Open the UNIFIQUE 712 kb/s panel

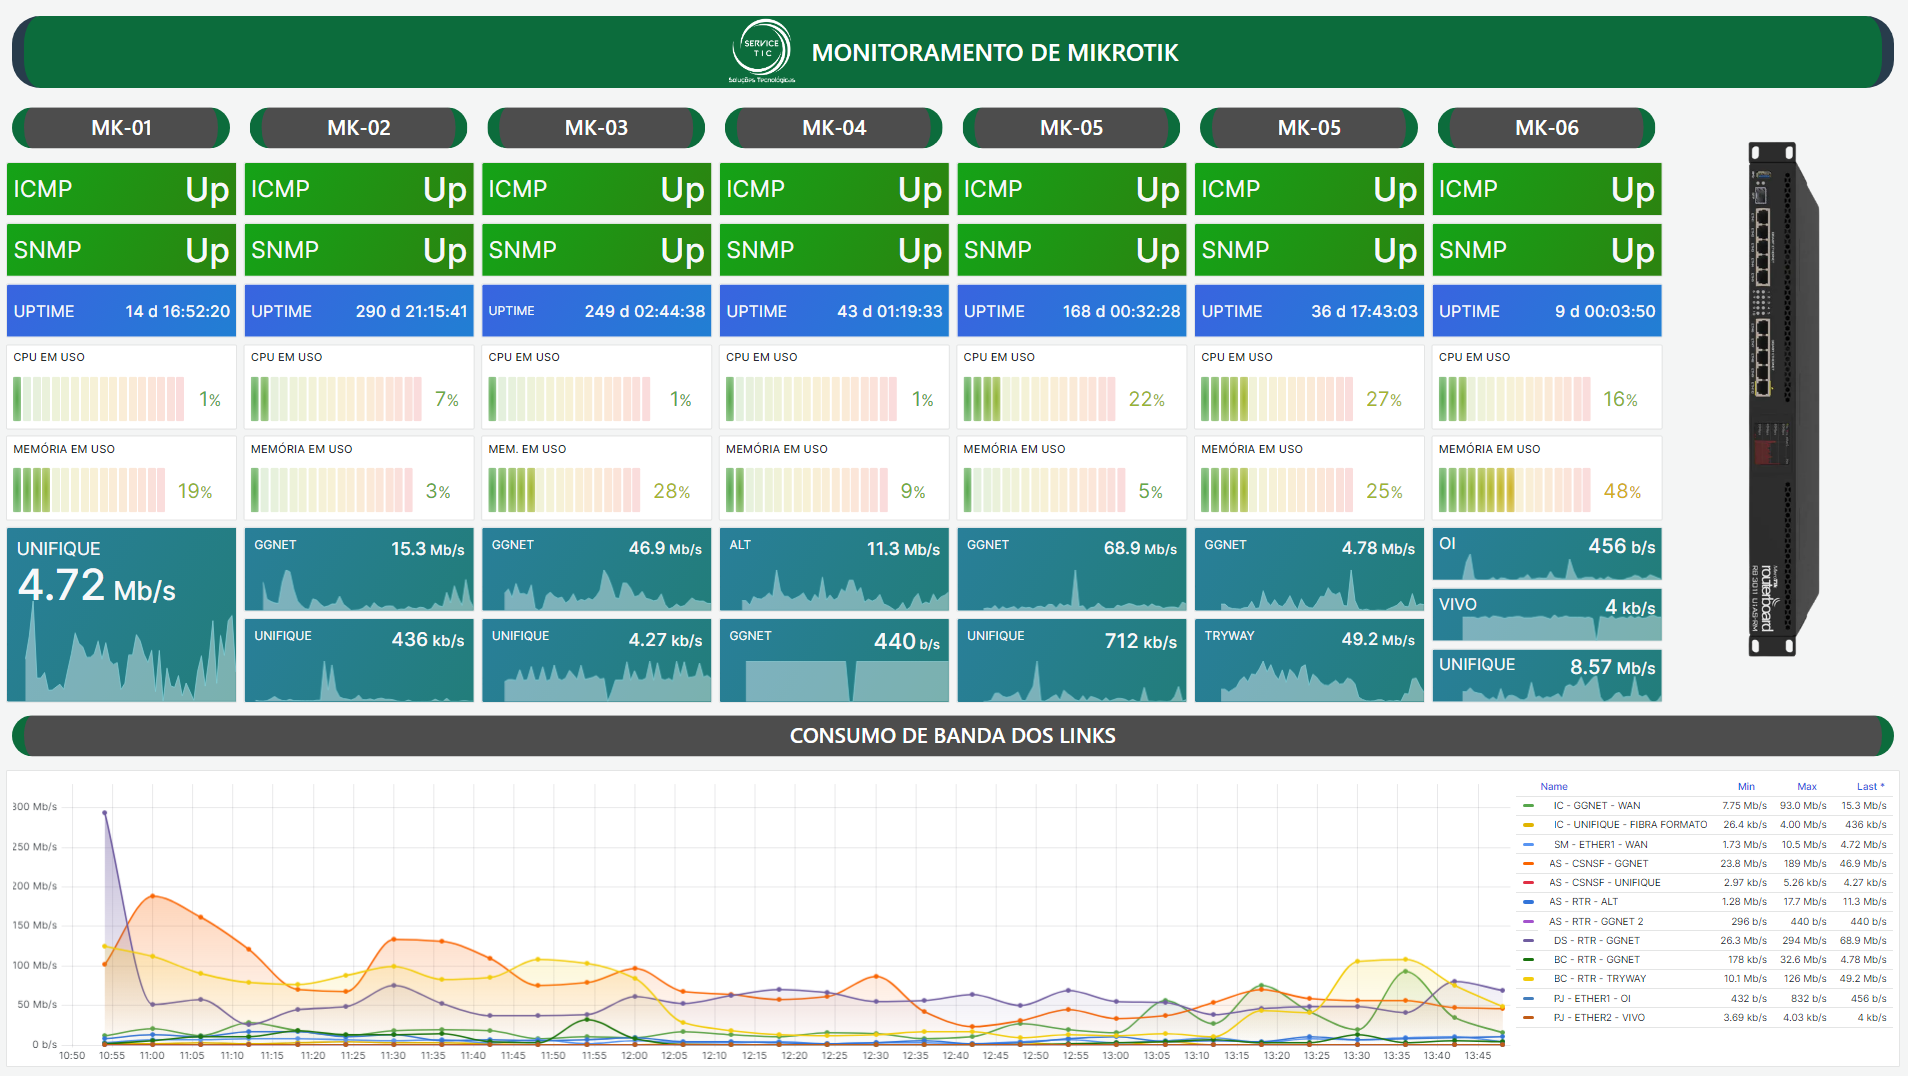click(x=1072, y=660)
